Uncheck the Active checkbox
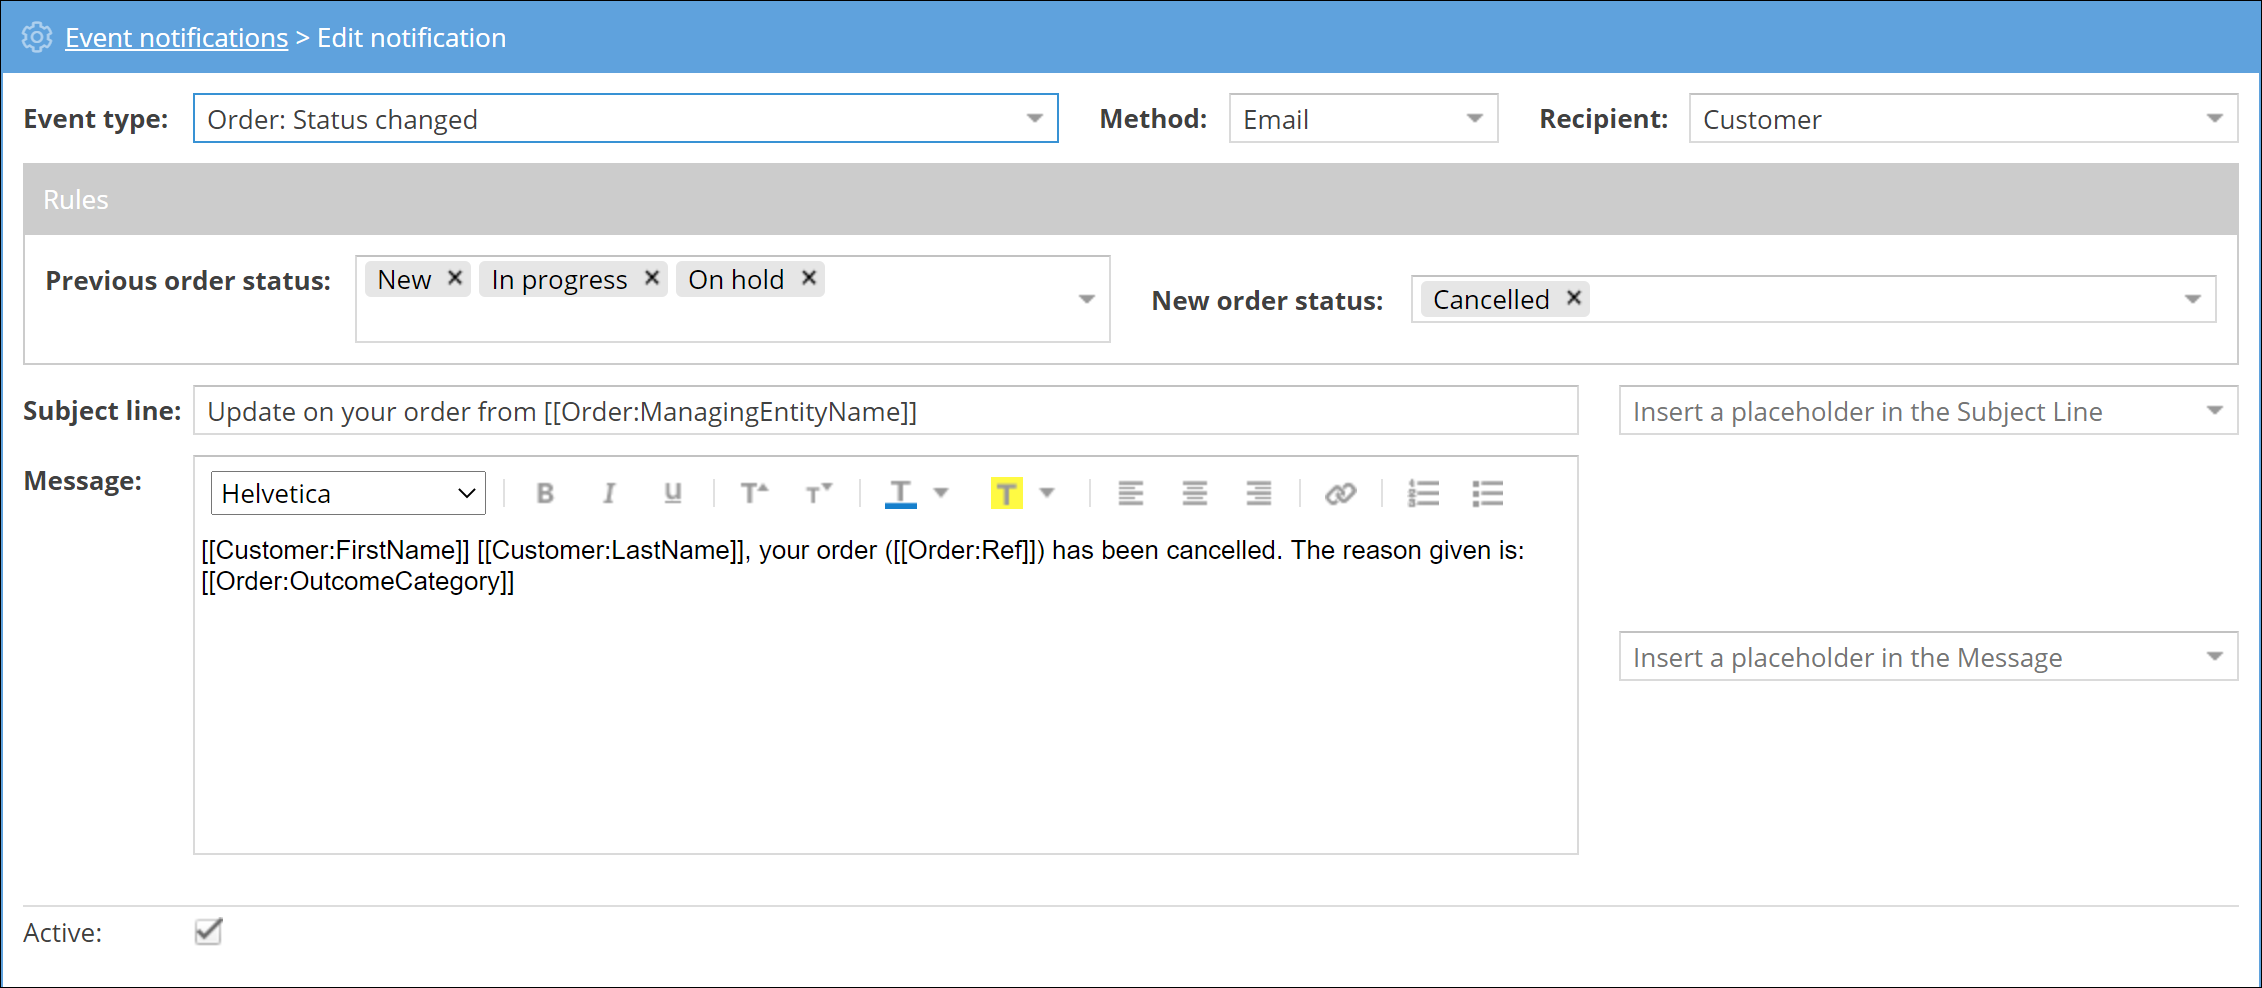Screen dimensions: 2262x988 coord(208,932)
